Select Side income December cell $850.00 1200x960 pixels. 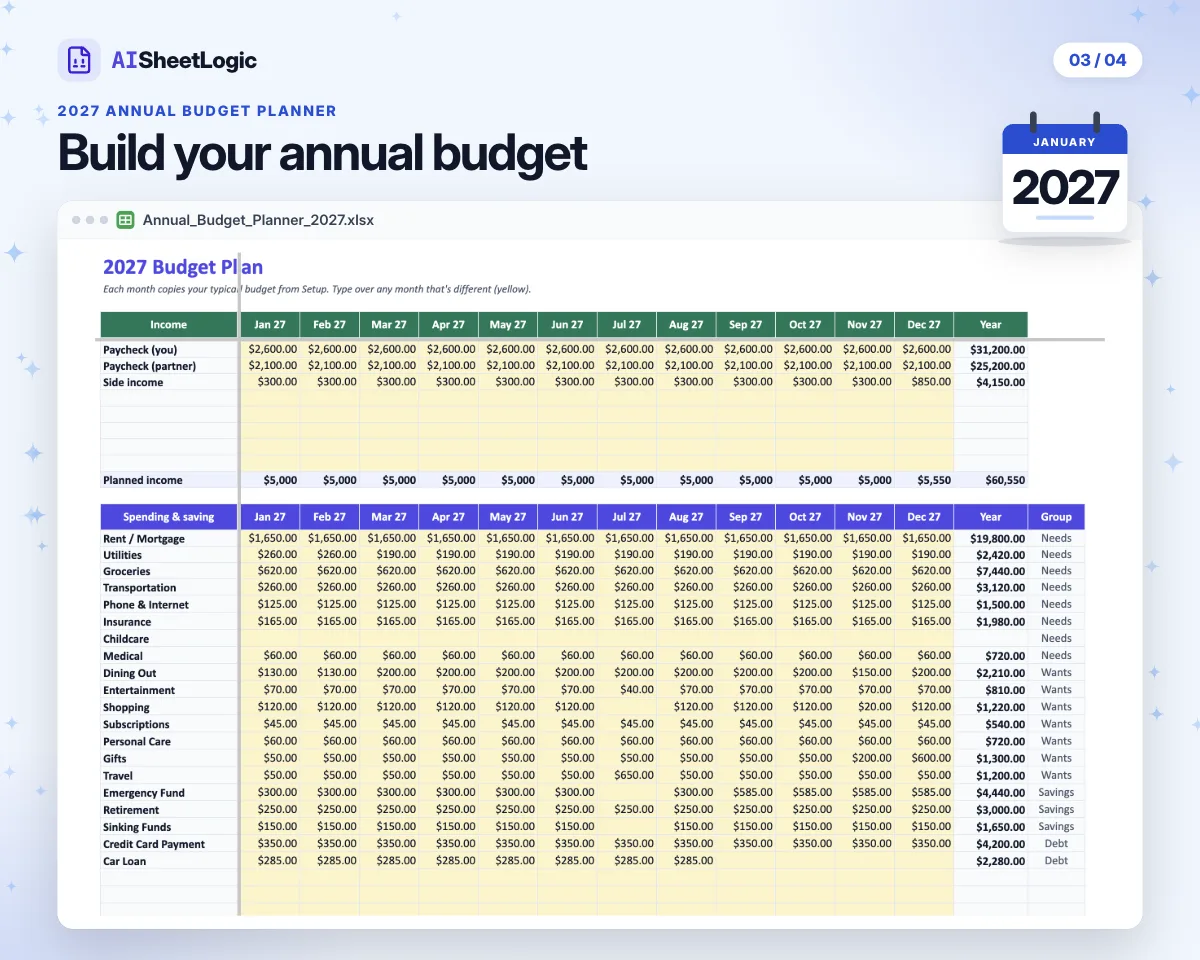924,382
